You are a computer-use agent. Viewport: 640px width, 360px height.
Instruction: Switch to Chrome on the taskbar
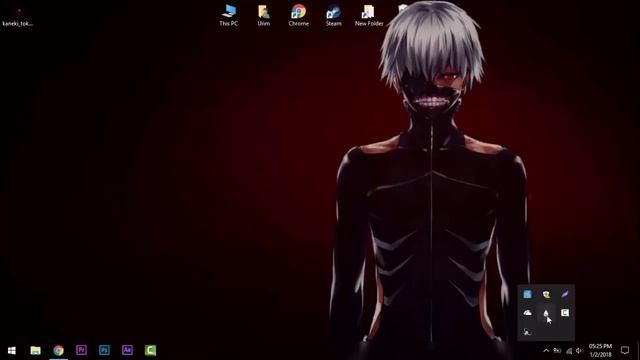click(58, 350)
